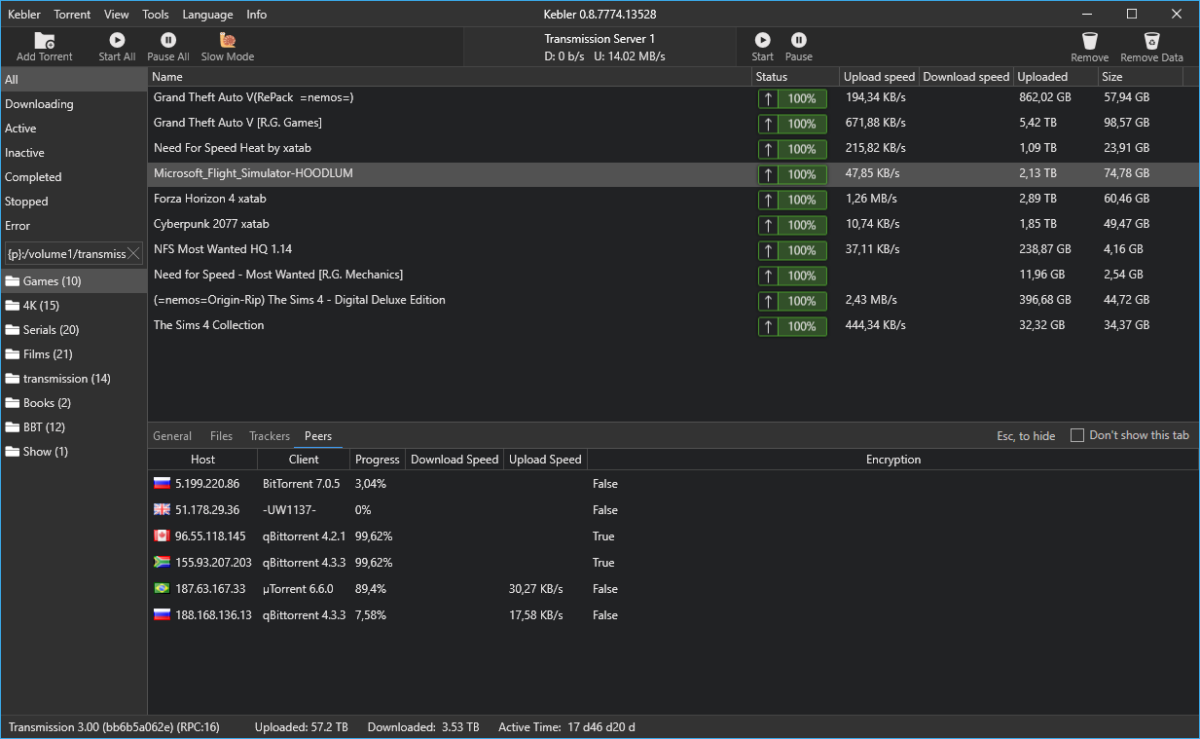
Task: Start all torrents with Start All
Action: [117, 46]
